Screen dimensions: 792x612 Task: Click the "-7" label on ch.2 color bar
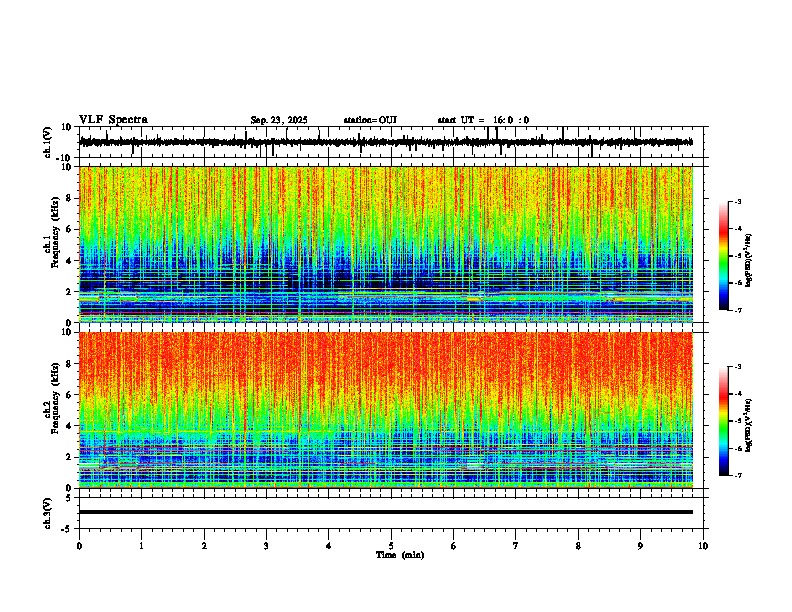tap(737, 475)
